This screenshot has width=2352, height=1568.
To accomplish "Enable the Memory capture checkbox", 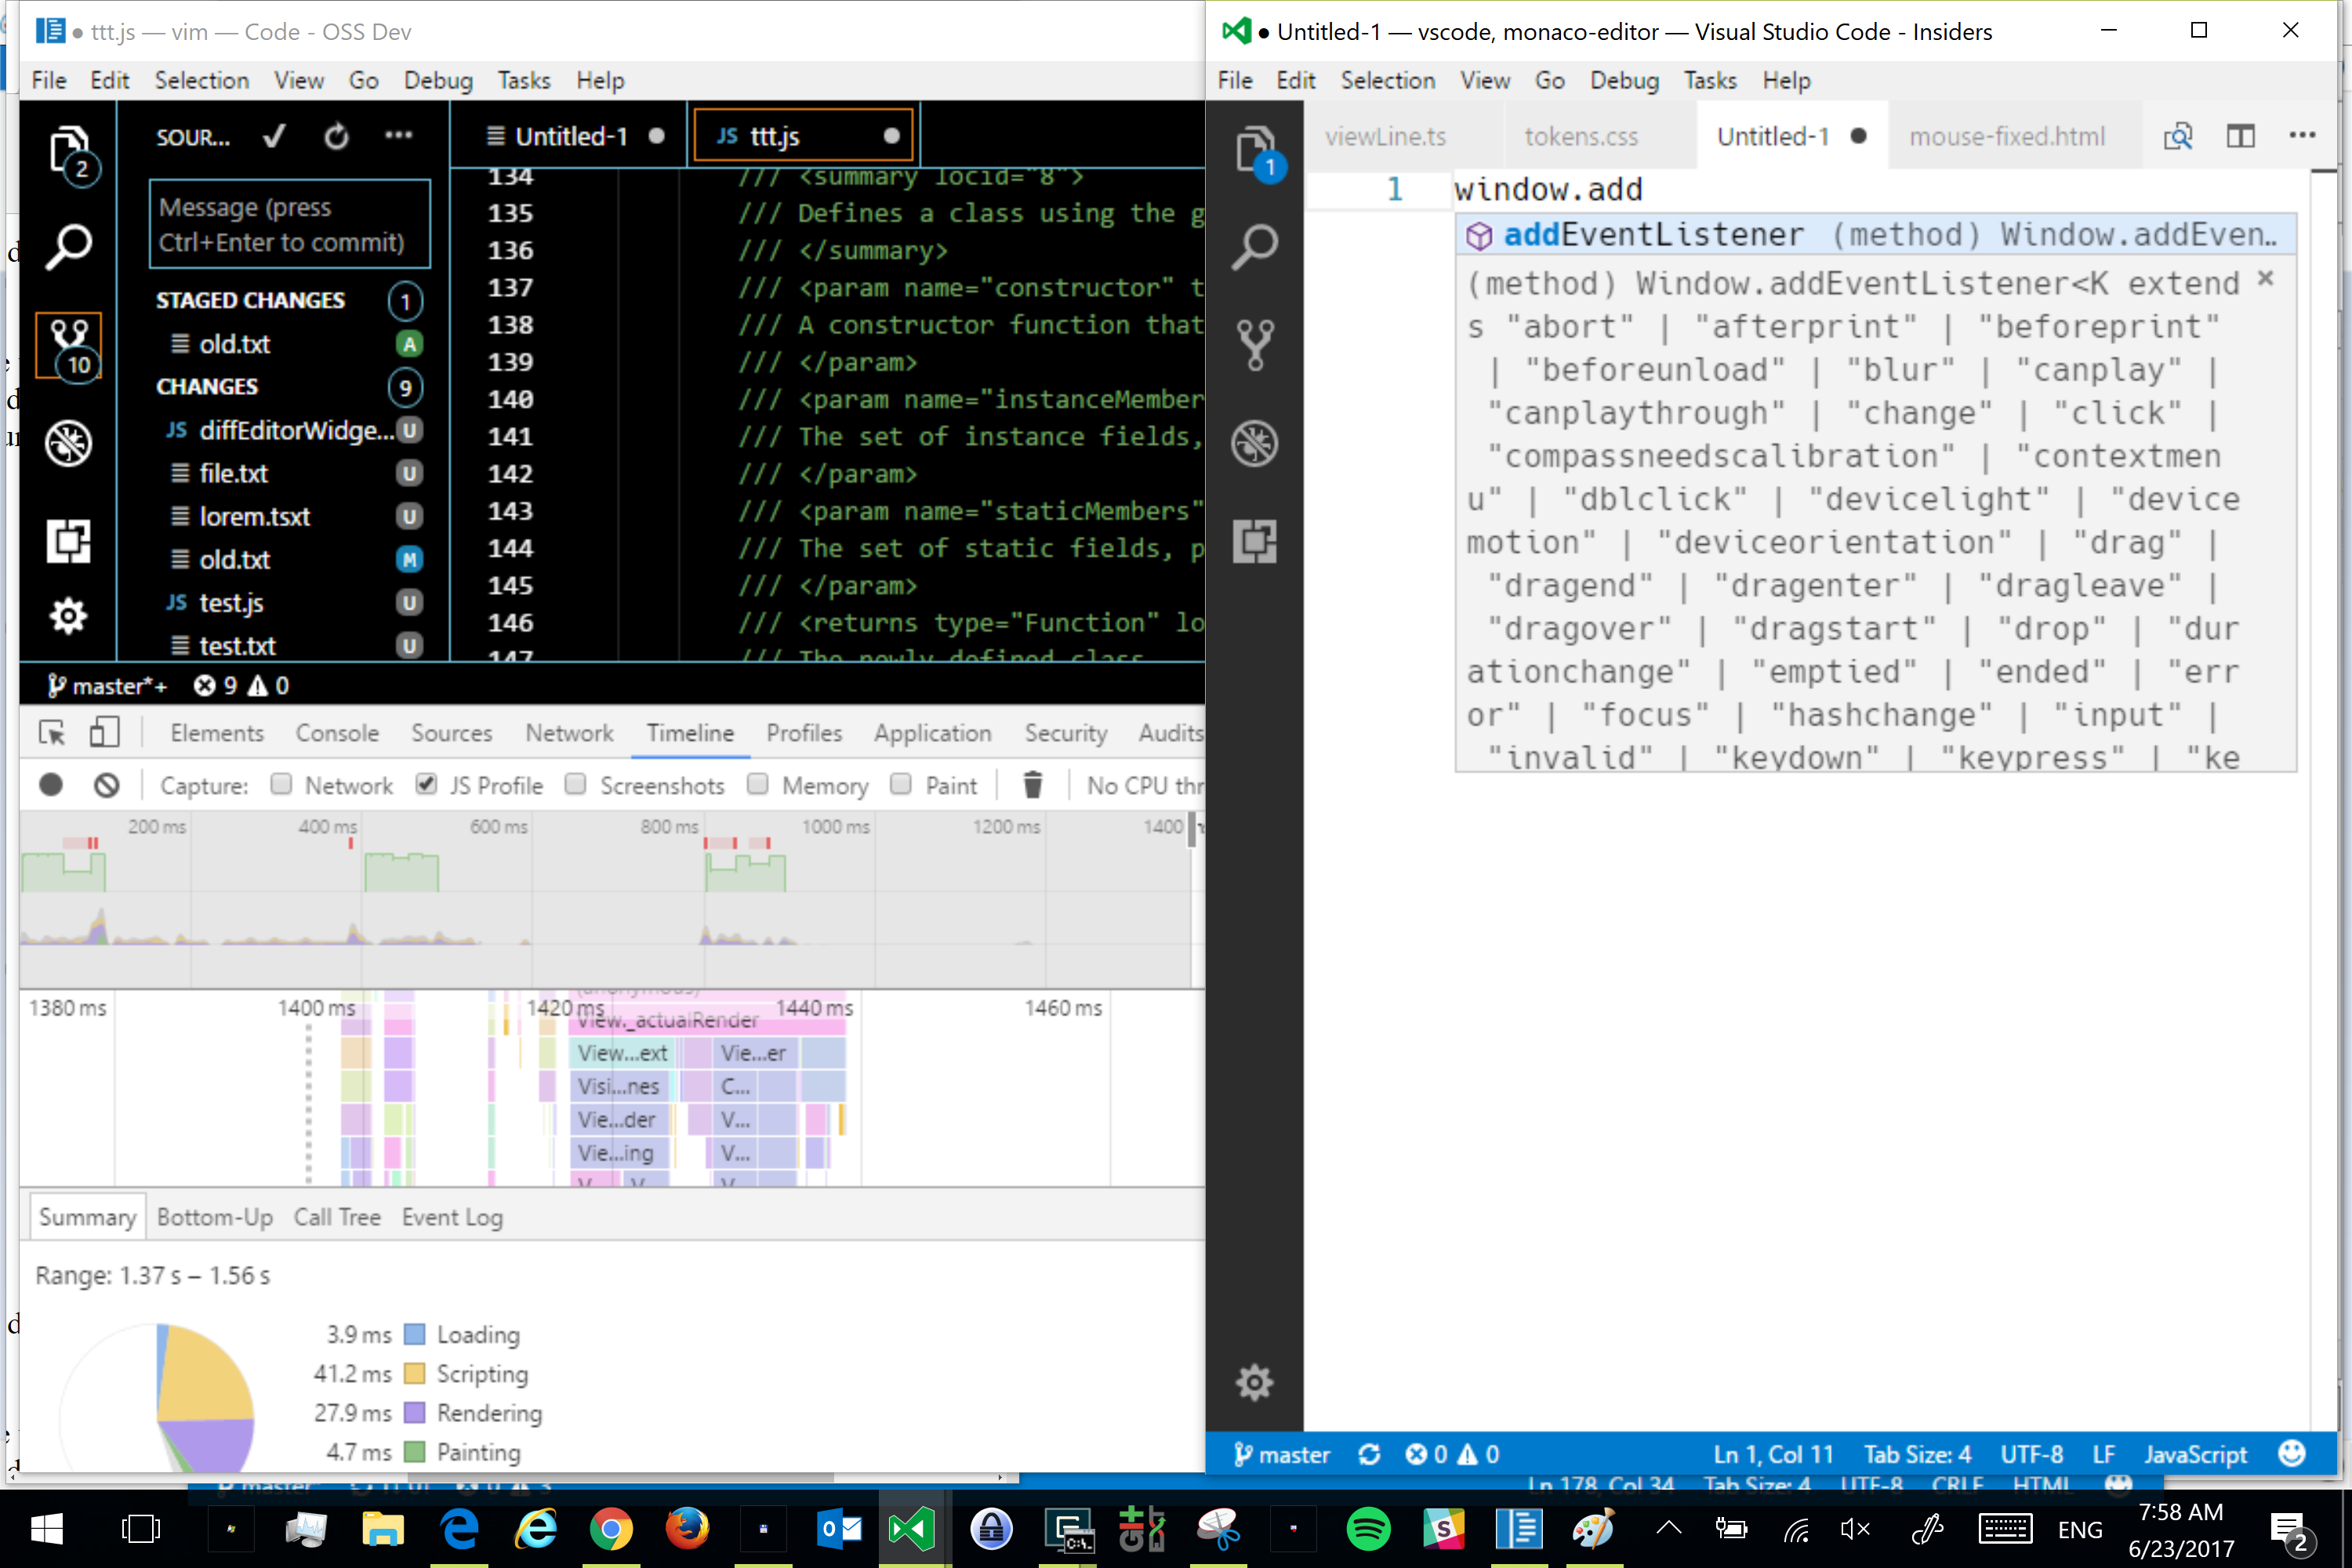I will 758,785.
